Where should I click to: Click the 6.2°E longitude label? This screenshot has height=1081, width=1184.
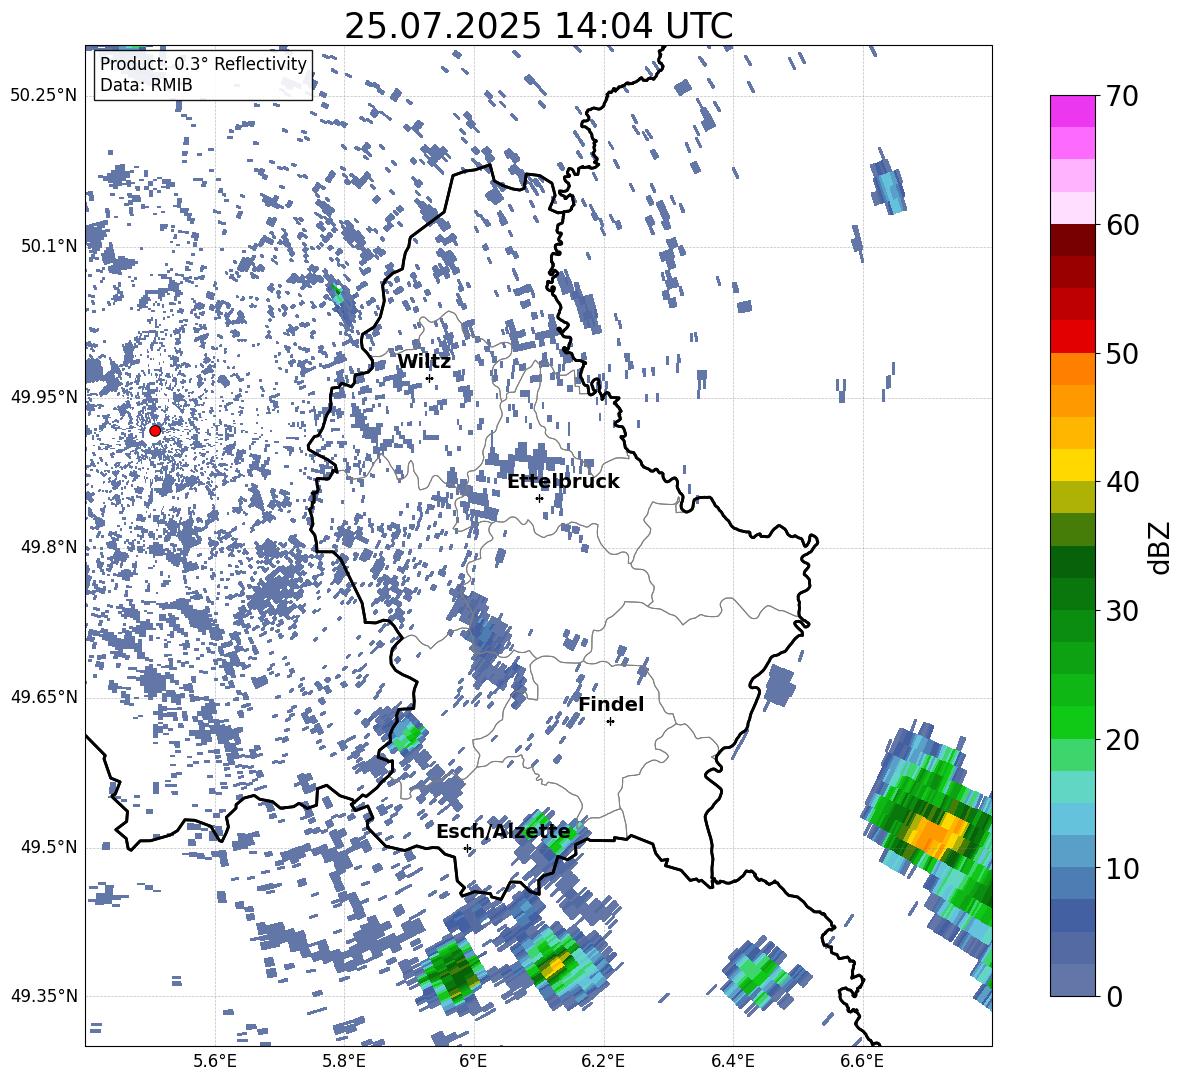pos(603,1061)
